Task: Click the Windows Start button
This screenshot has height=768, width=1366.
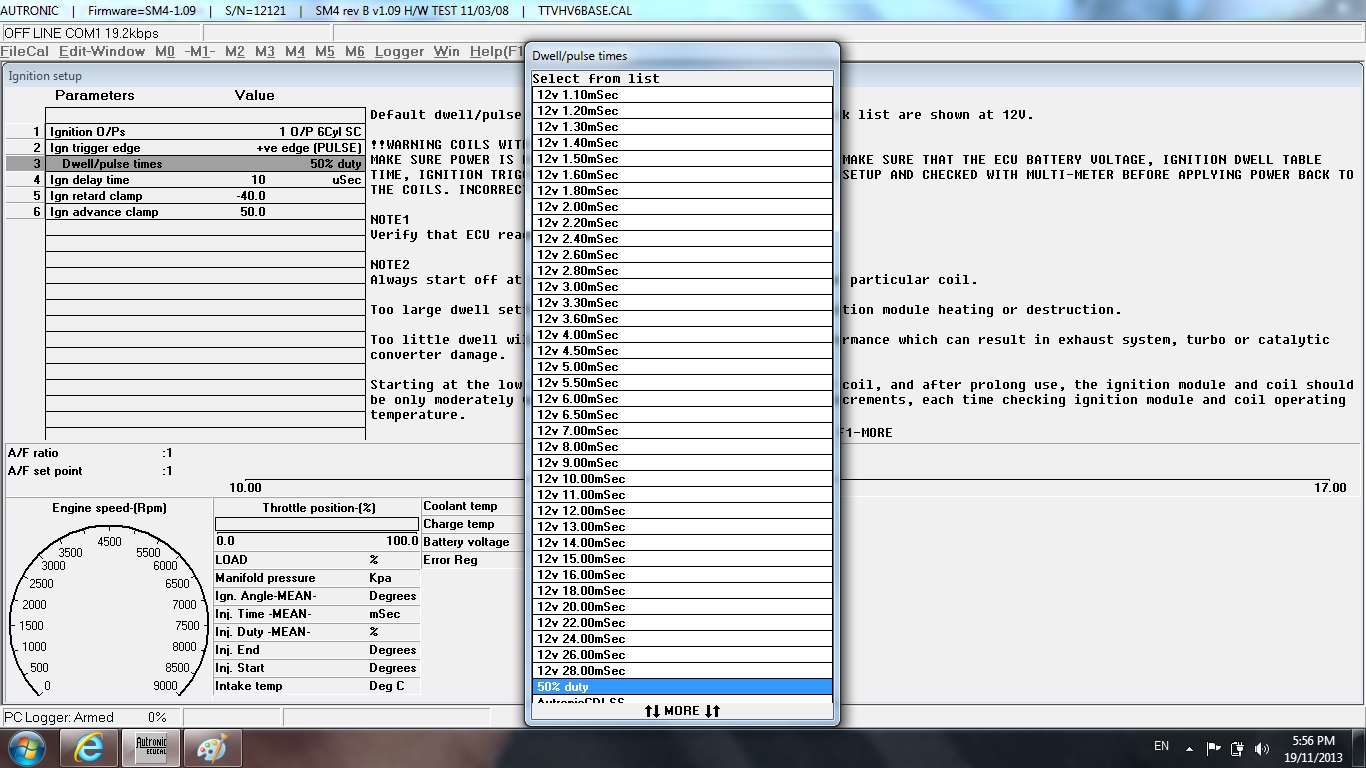Action: point(27,748)
